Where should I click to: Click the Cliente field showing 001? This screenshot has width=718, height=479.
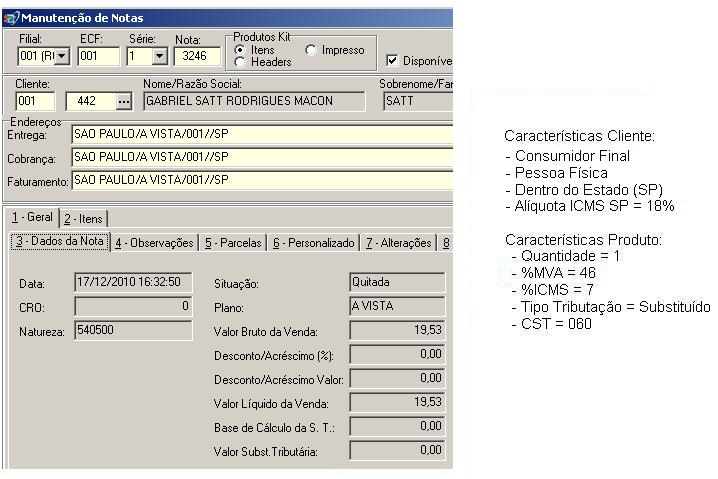click(35, 101)
